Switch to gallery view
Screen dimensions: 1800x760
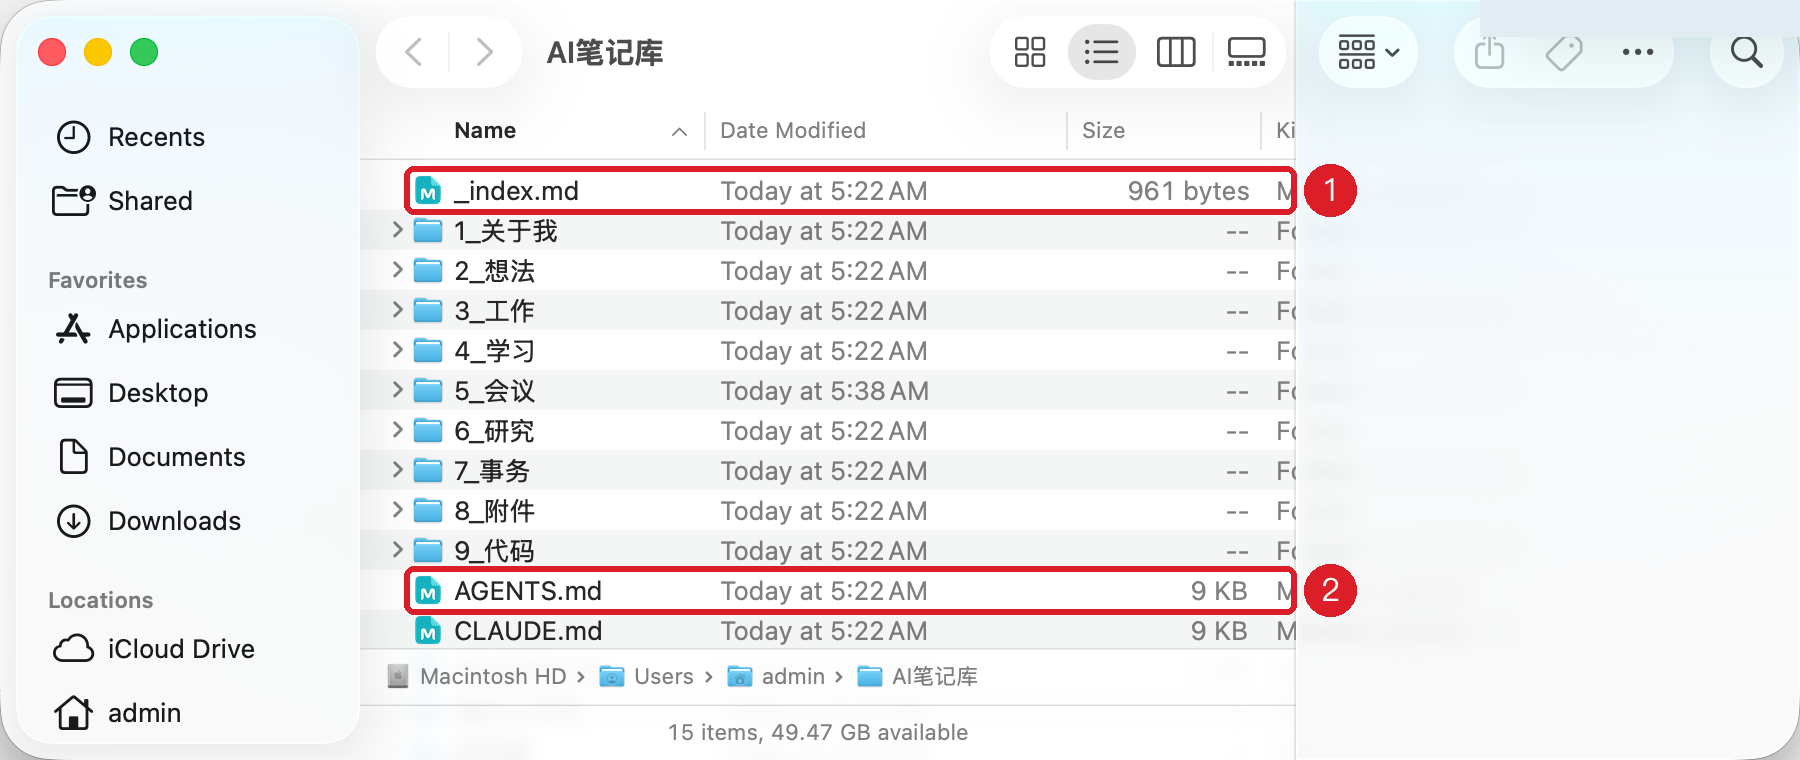pyautogui.click(x=1247, y=51)
